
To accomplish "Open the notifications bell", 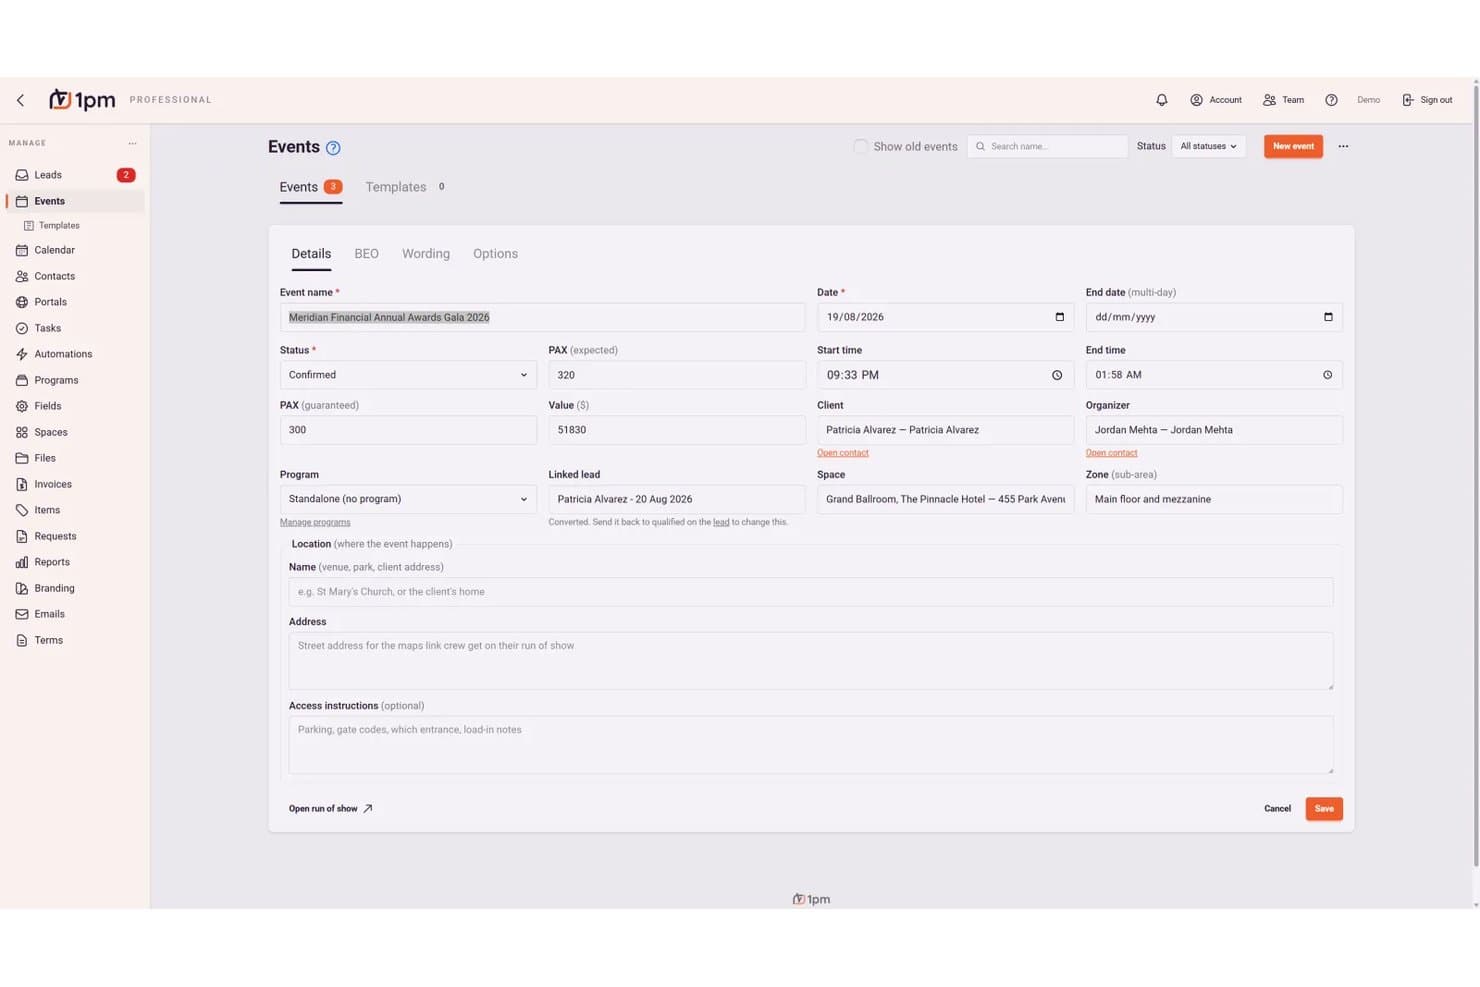I will [x=1161, y=100].
